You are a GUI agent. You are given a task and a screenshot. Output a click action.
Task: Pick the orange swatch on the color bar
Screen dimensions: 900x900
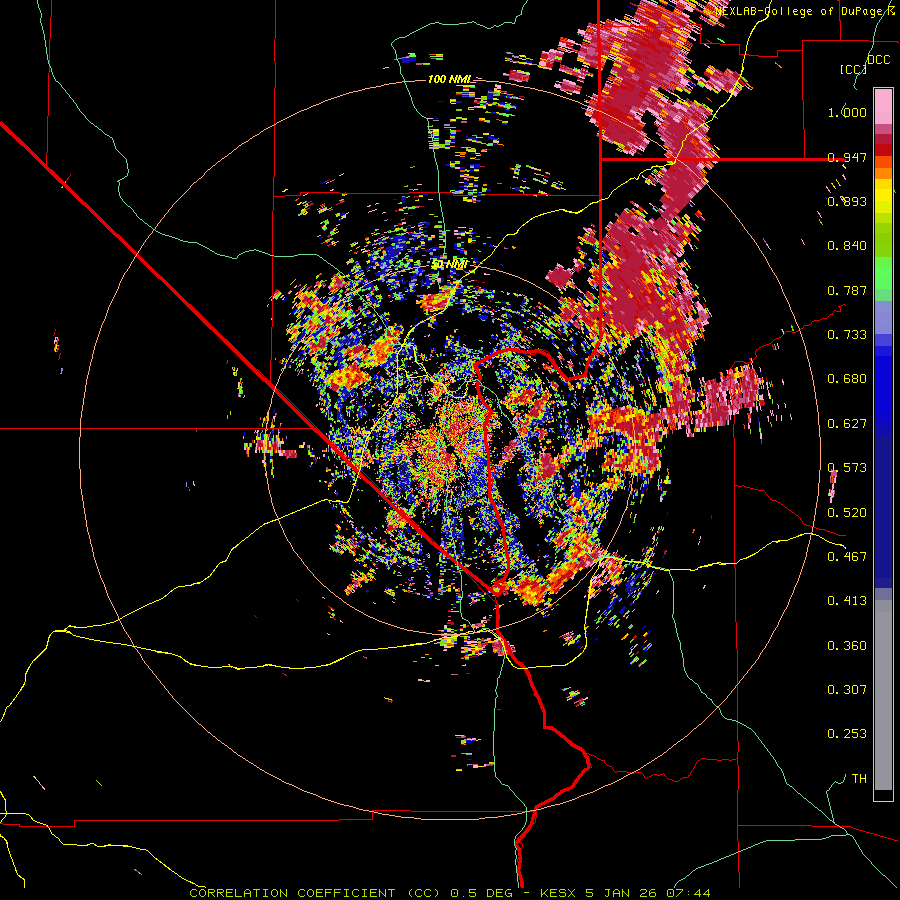click(x=883, y=173)
